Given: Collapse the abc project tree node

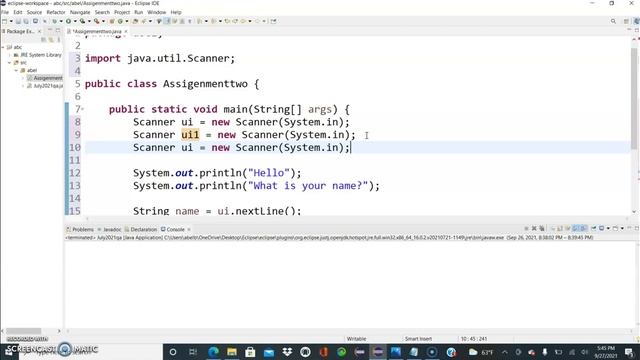Looking at the screenshot, I should [x=3, y=47].
